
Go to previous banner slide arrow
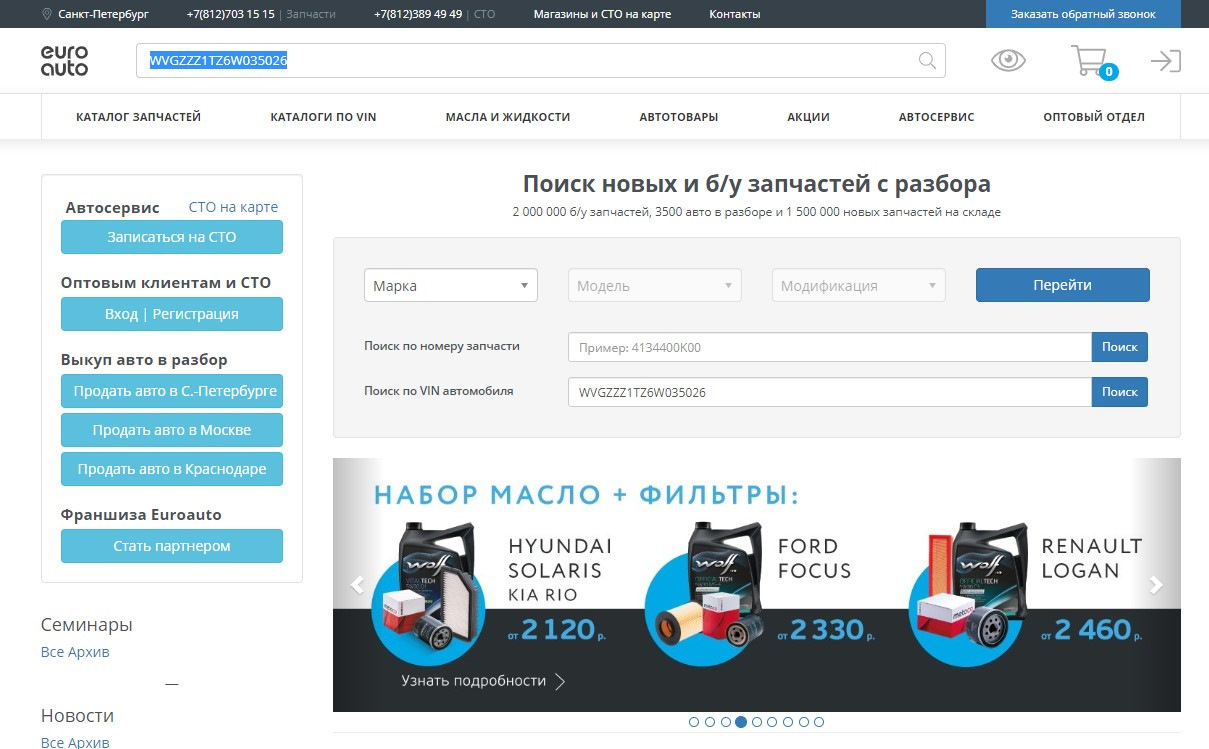(357, 585)
